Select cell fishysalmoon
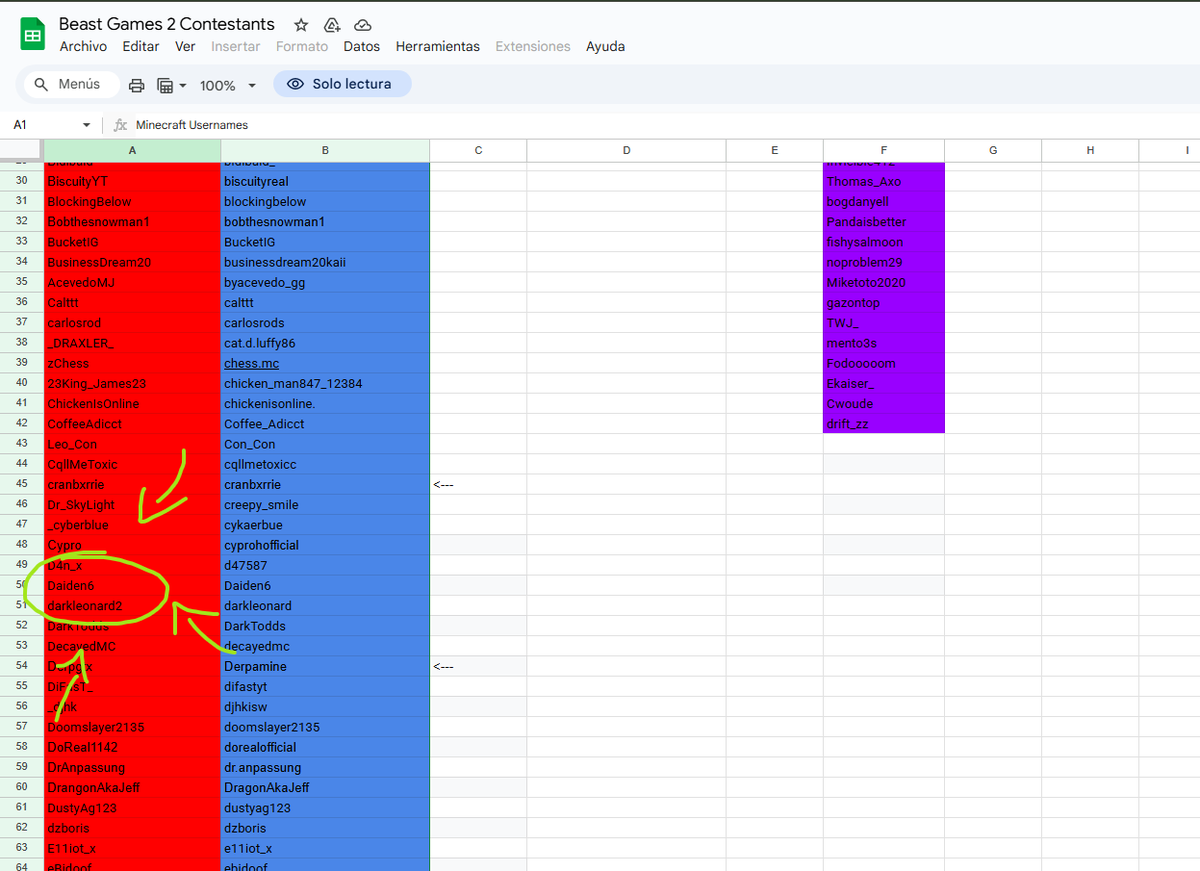1200x871 pixels. (884, 242)
